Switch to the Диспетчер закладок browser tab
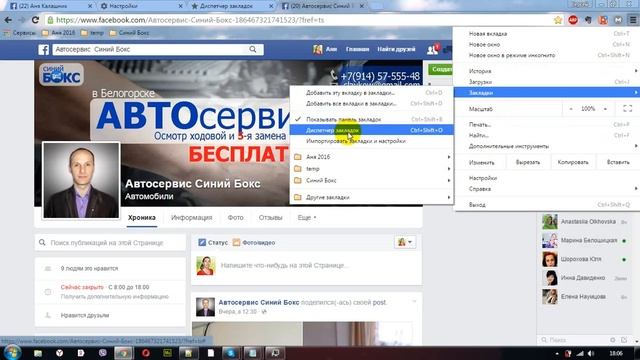 [x=231, y=6]
